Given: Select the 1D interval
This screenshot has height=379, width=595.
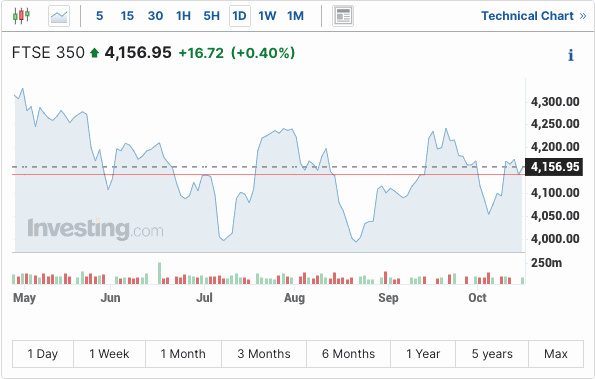Looking at the screenshot, I should [240, 16].
